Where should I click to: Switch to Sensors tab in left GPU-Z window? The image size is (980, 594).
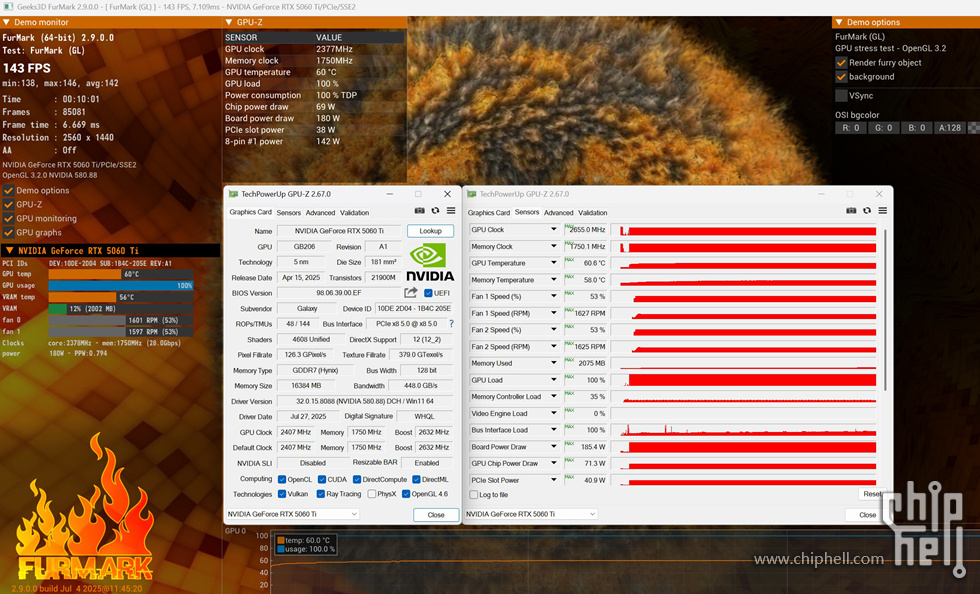pos(289,213)
